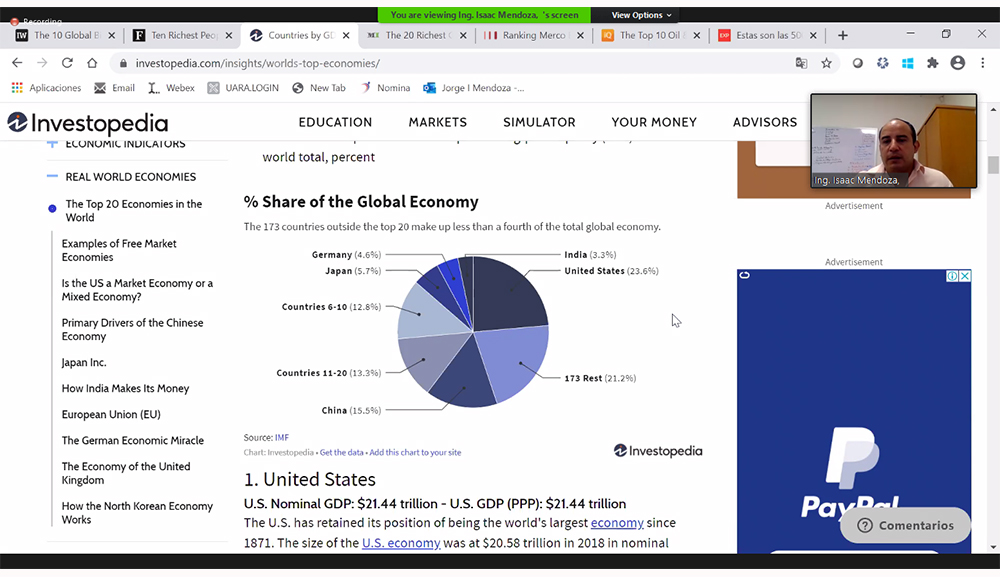Collapse the Real World Economies section
Viewport: 1000px width, 577px height.
pos(52,177)
